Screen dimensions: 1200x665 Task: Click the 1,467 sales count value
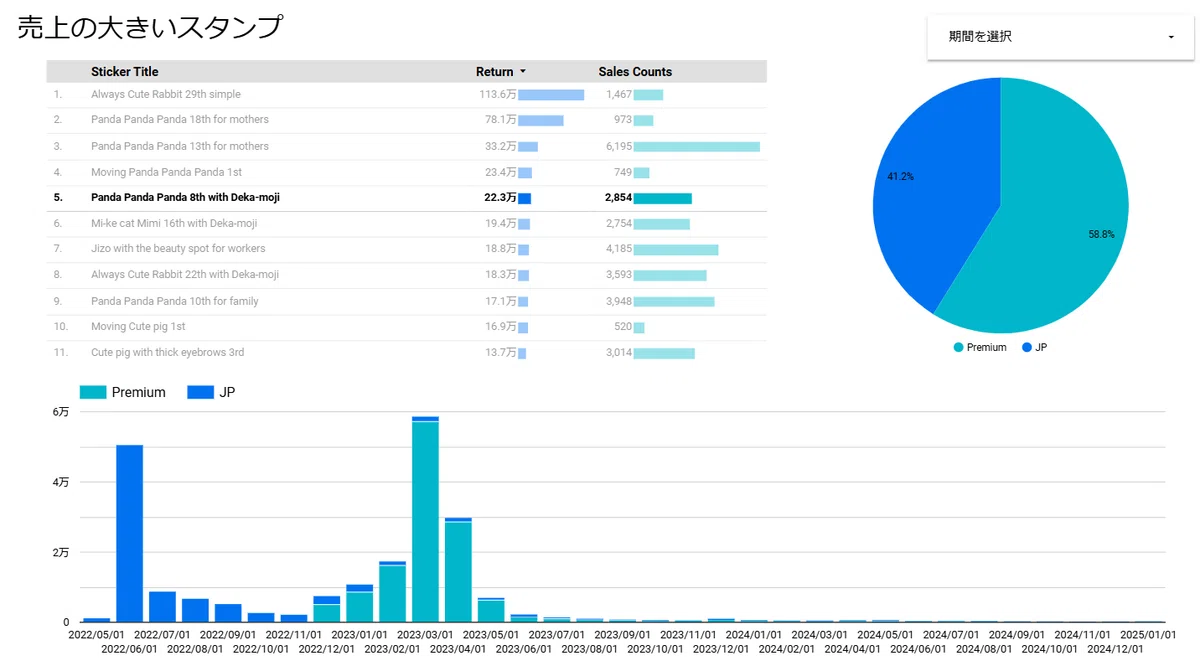click(x=619, y=95)
